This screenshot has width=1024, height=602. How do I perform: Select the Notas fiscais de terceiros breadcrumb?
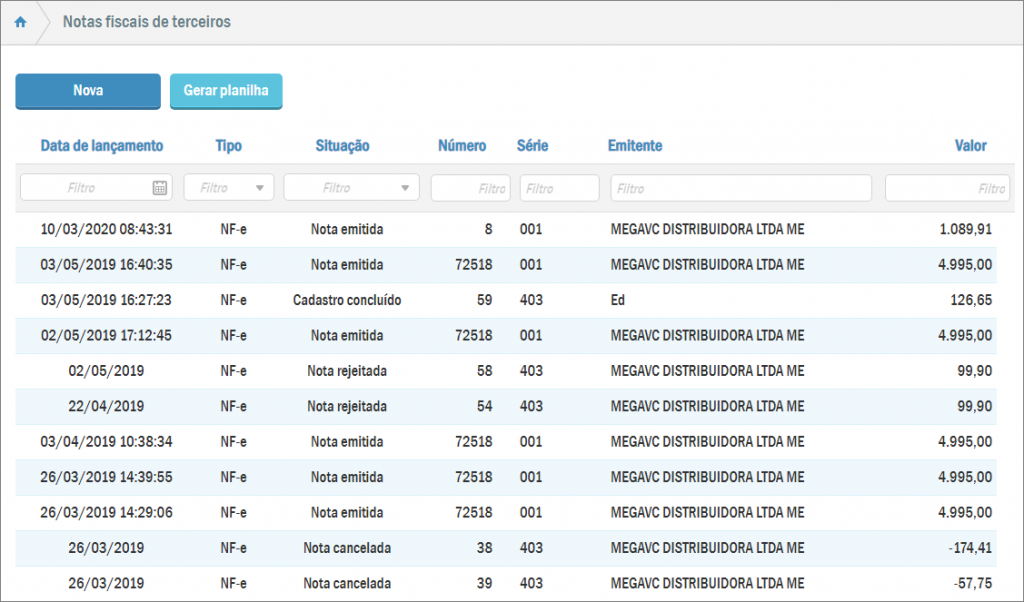click(x=147, y=22)
